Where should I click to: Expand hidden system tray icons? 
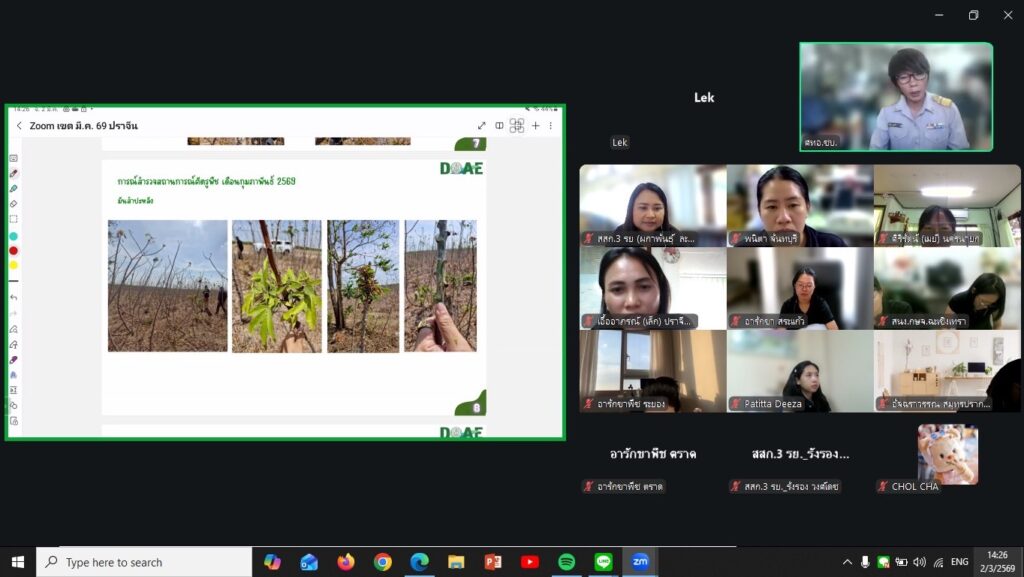tap(847, 562)
